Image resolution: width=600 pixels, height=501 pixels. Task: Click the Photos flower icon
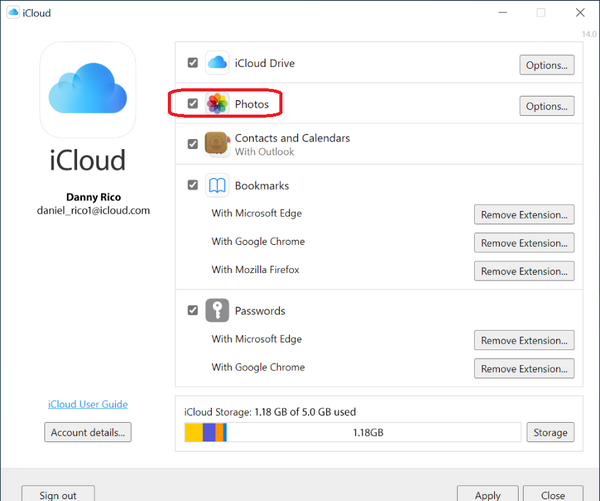[x=217, y=103]
